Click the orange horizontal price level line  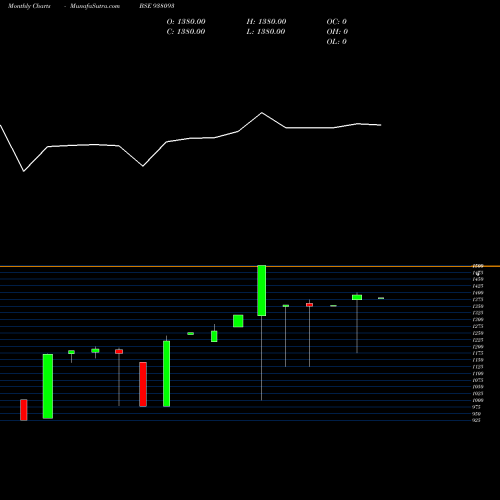pyautogui.click(x=250, y=266)
